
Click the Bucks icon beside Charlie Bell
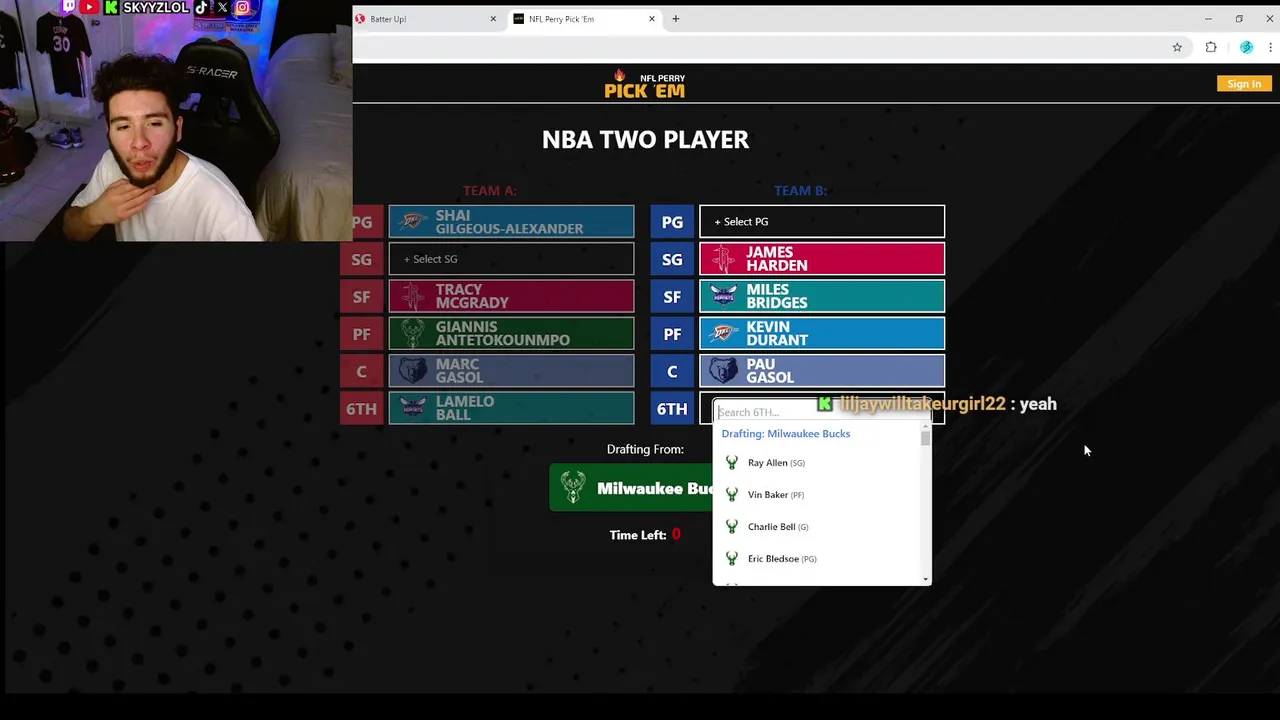pos(732,527)
